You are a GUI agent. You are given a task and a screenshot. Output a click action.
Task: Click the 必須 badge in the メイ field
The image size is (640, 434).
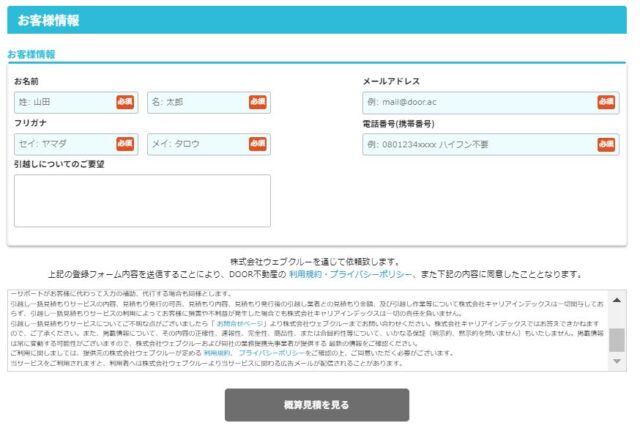coord(258,144)
